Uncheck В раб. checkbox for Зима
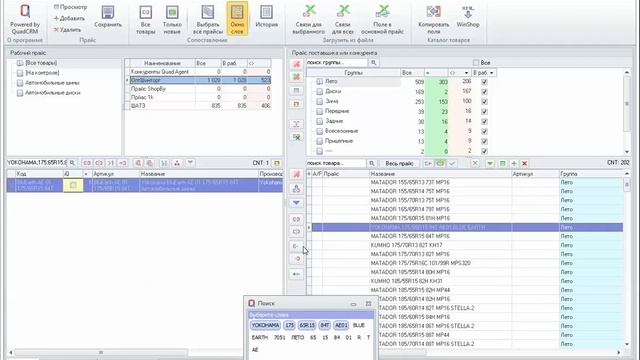 (x=484, y=101)
